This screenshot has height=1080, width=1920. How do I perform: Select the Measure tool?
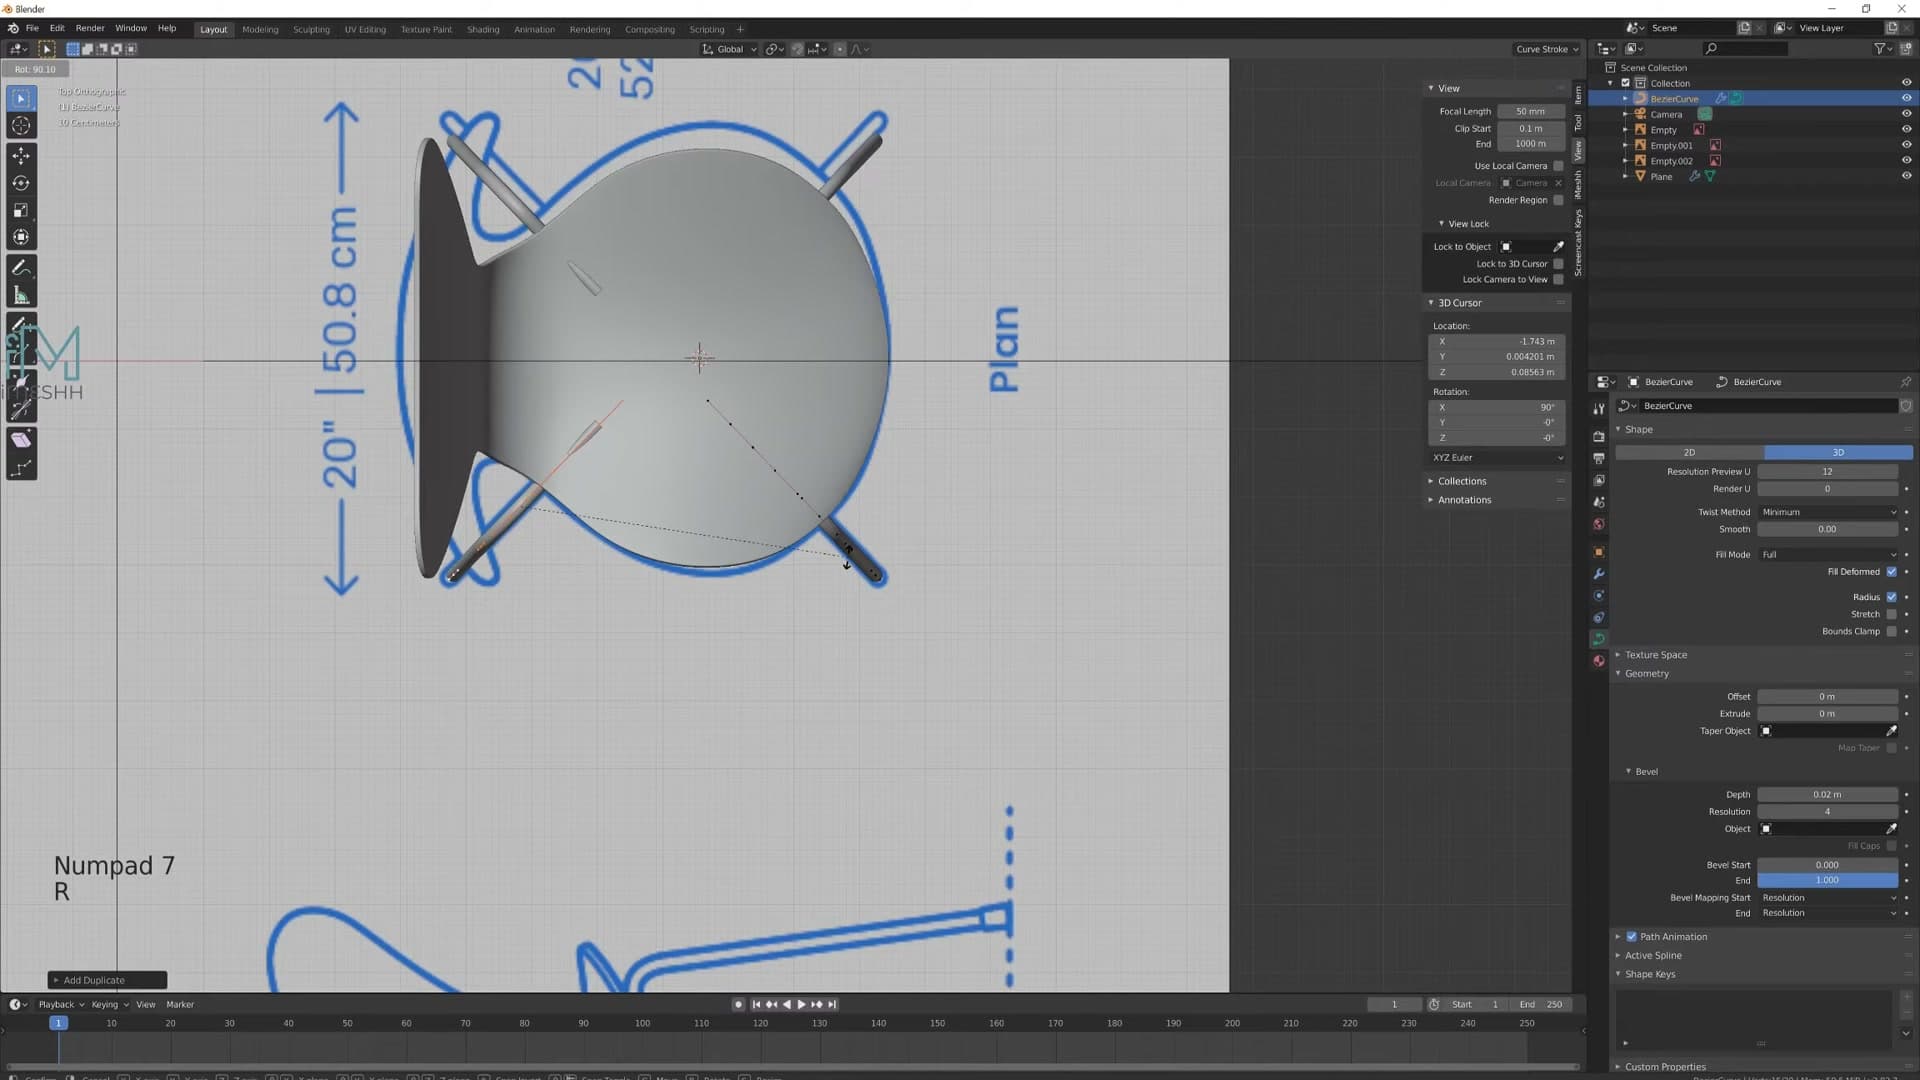21,295
